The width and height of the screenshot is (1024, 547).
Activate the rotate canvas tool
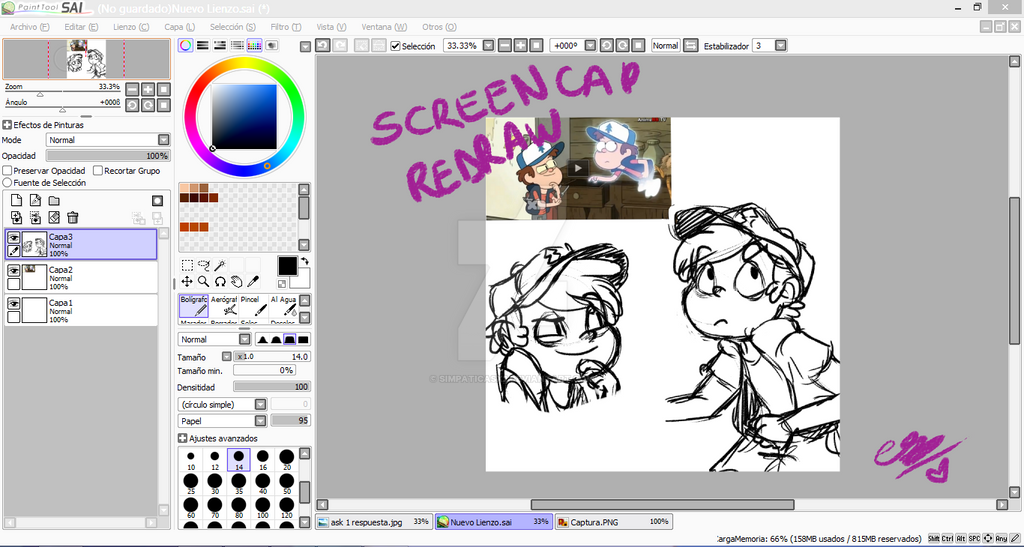[220, 281]
